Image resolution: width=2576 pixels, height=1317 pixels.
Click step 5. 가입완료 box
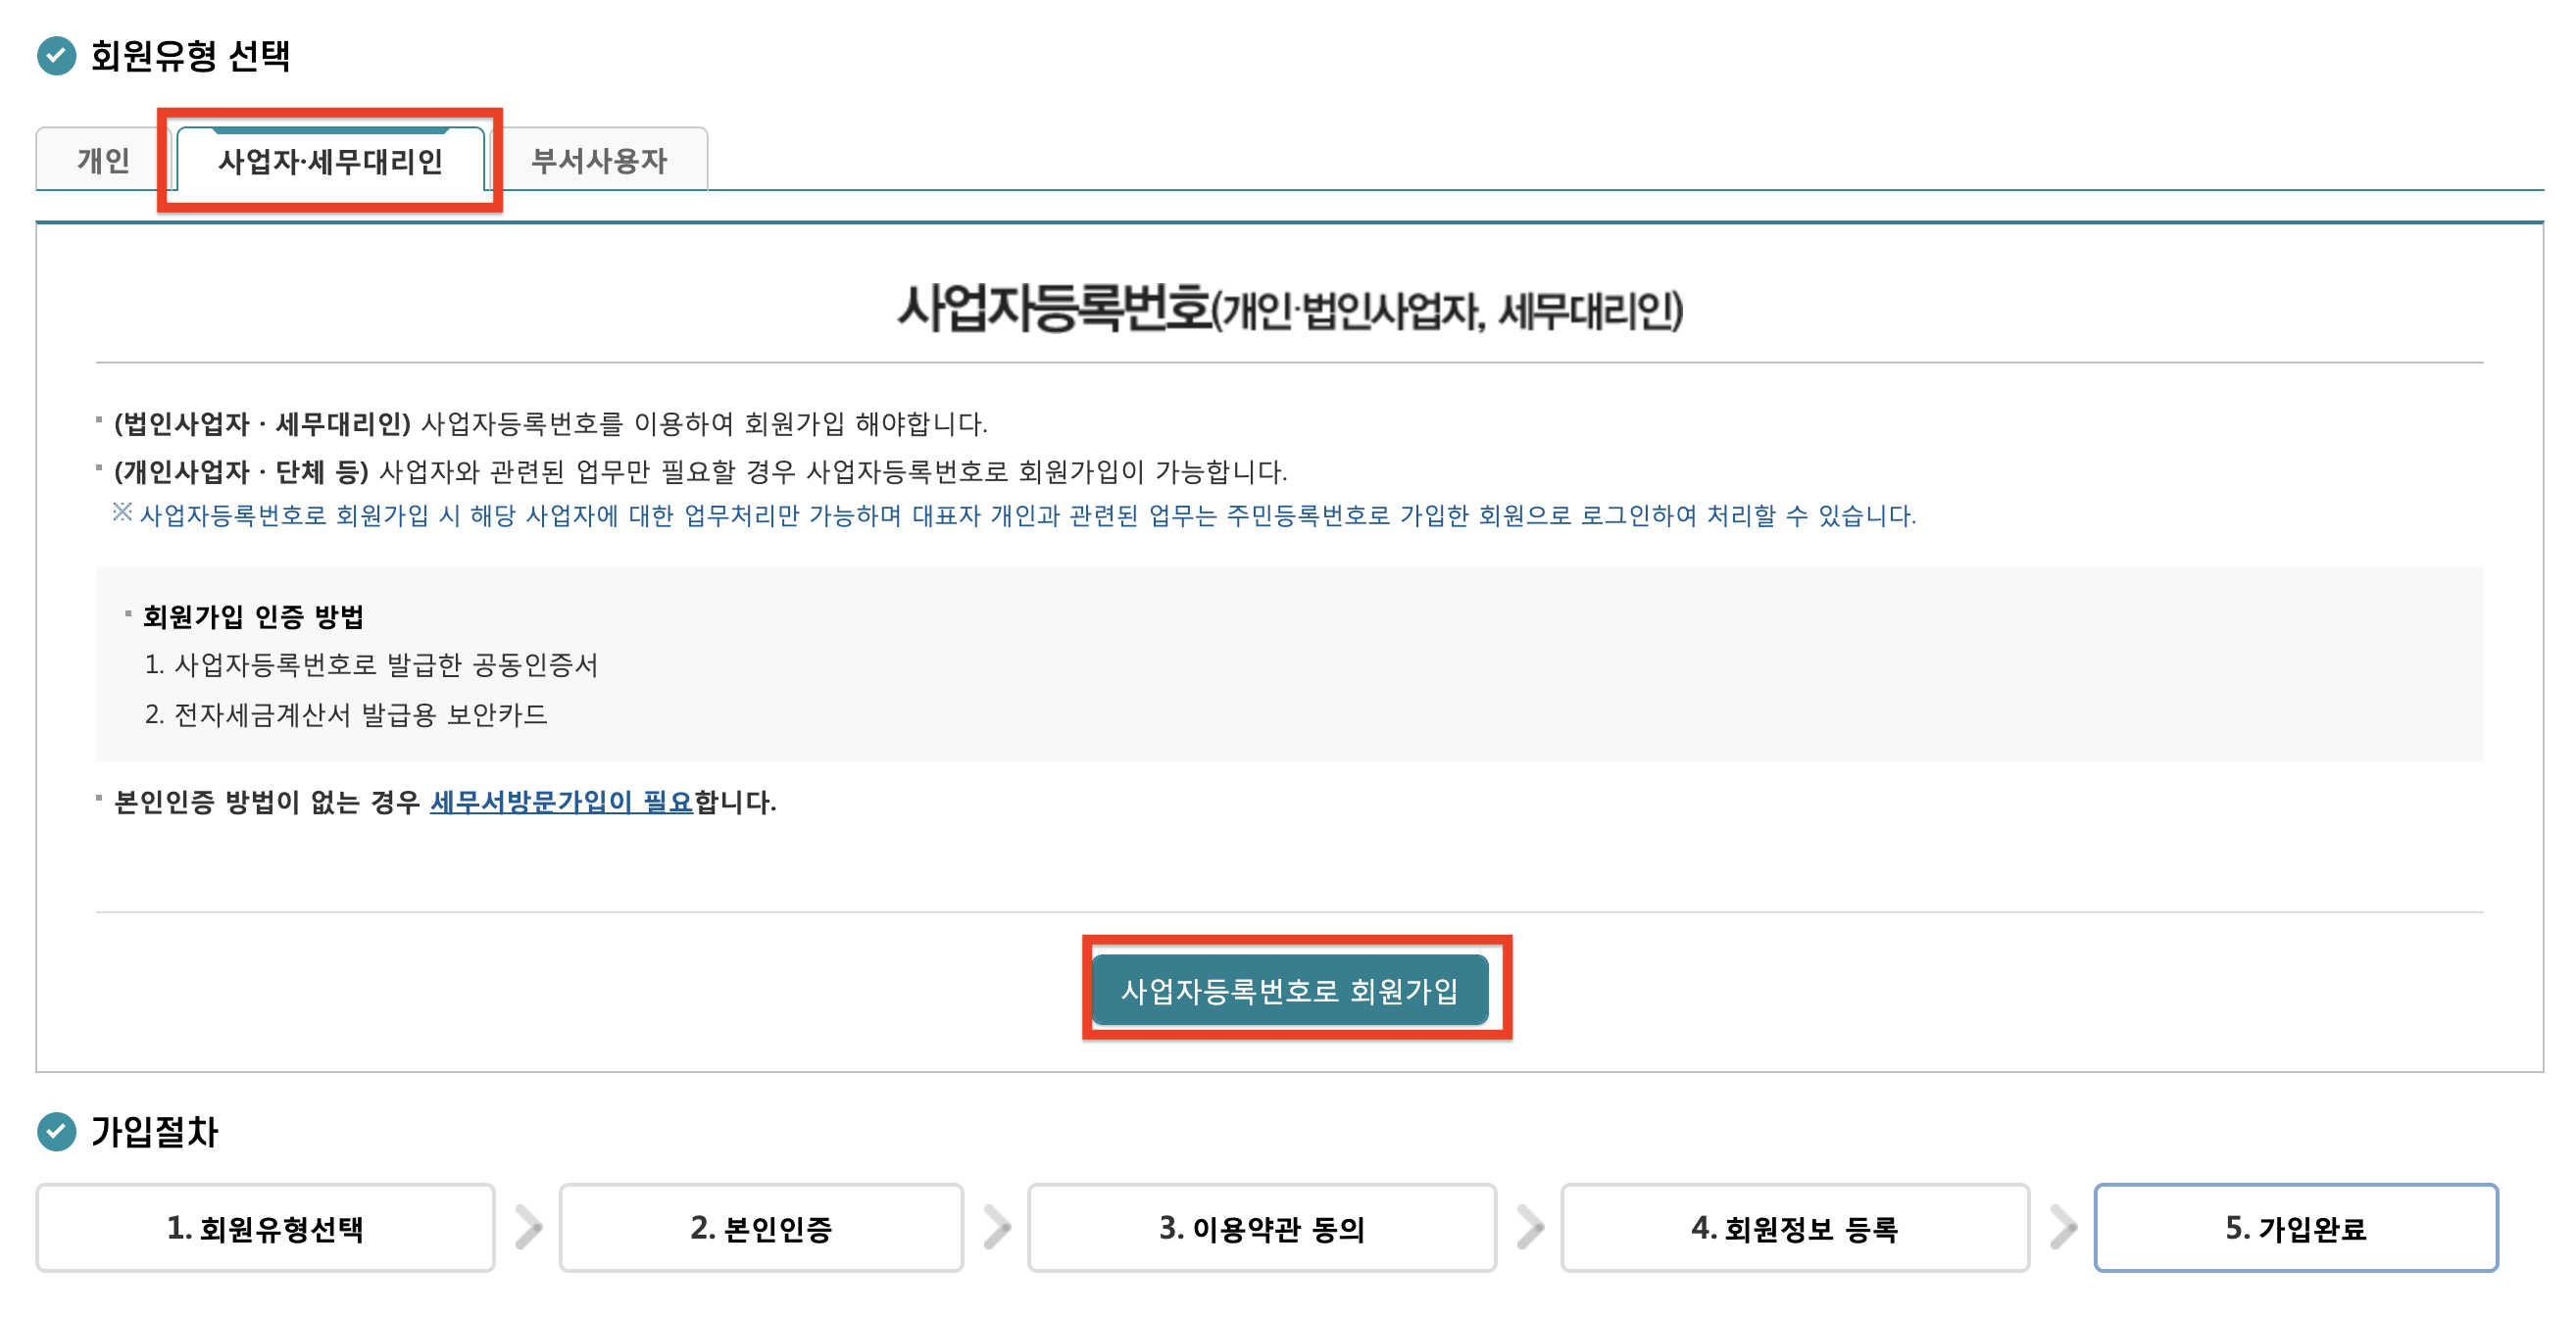2295,1227
